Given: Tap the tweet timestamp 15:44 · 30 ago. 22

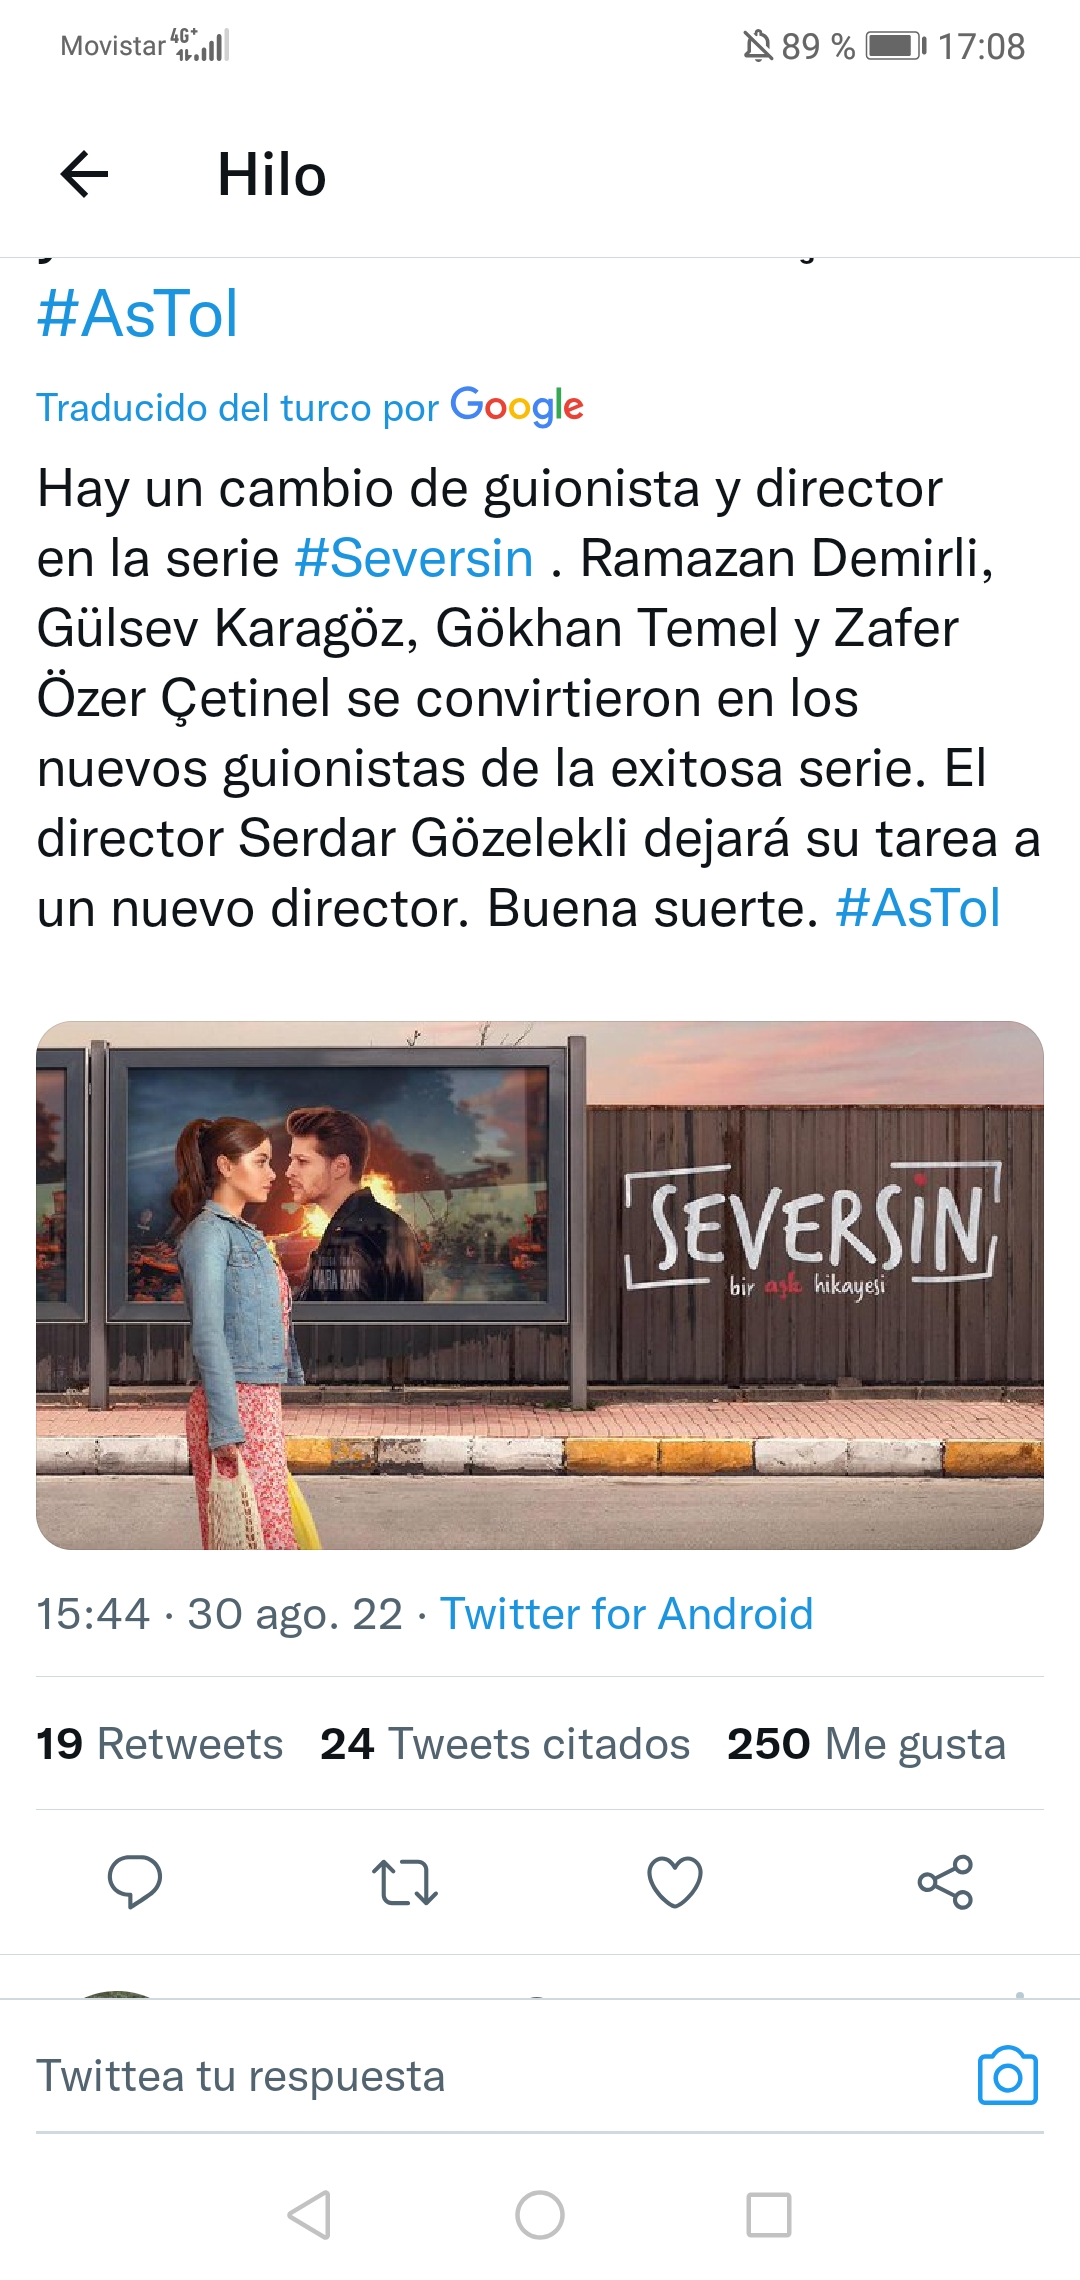Looking at the screenshot, I should (220, 1614).
